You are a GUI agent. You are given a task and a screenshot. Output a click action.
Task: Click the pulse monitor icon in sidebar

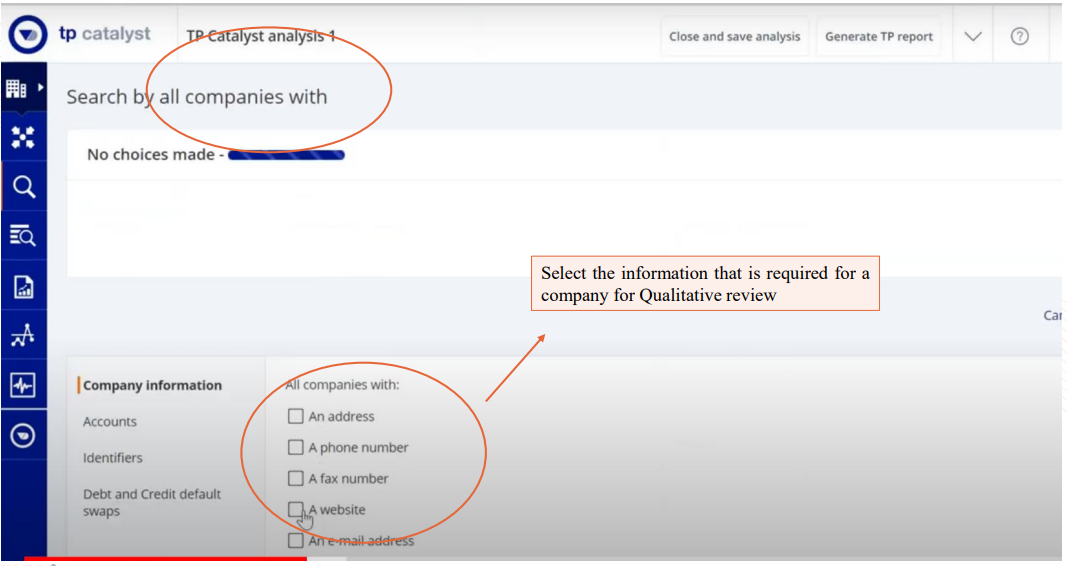pyautogui.click(x=23, y=385)
